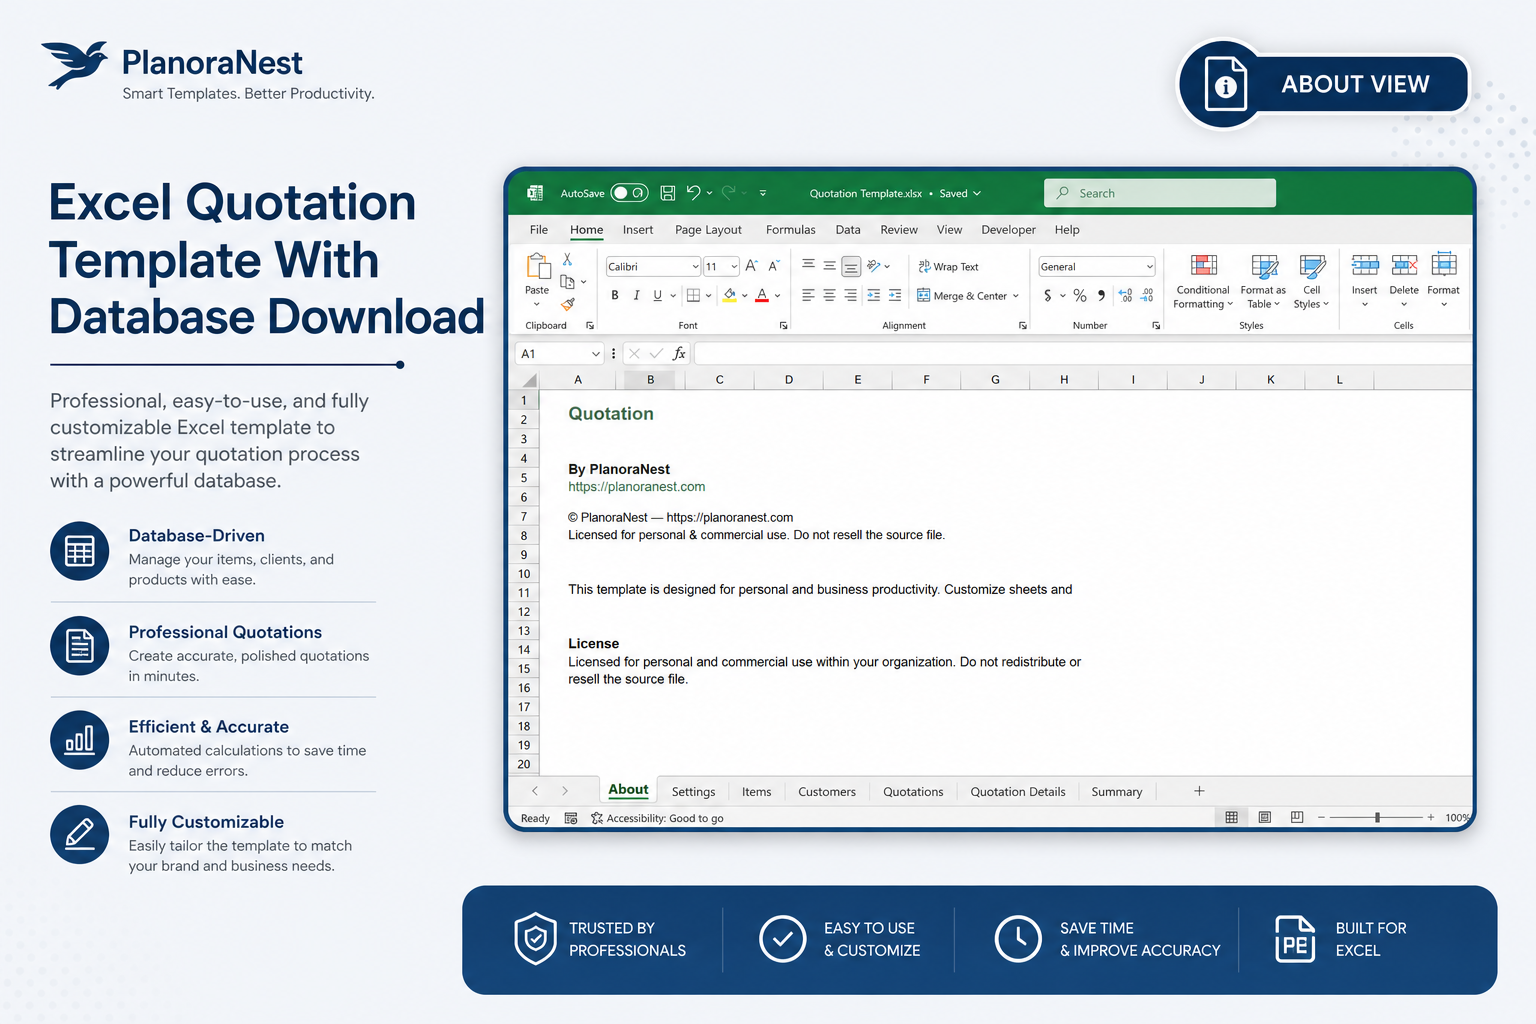Expand the Name Box A1 dropdown
1536x1024 pixels.
(x=596, y=354)
